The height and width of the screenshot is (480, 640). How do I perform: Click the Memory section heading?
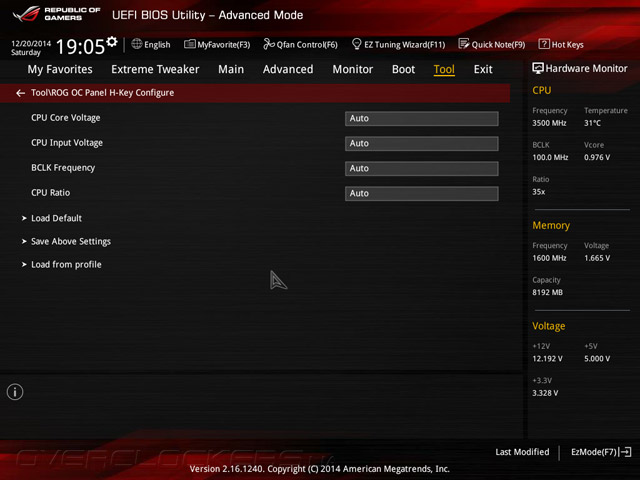coord(551,226)
